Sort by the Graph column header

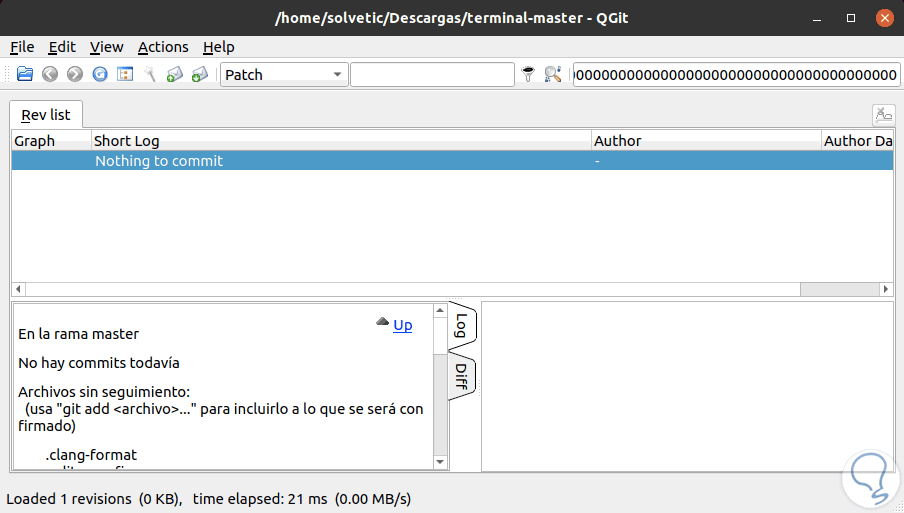click(x=51, y=141)
